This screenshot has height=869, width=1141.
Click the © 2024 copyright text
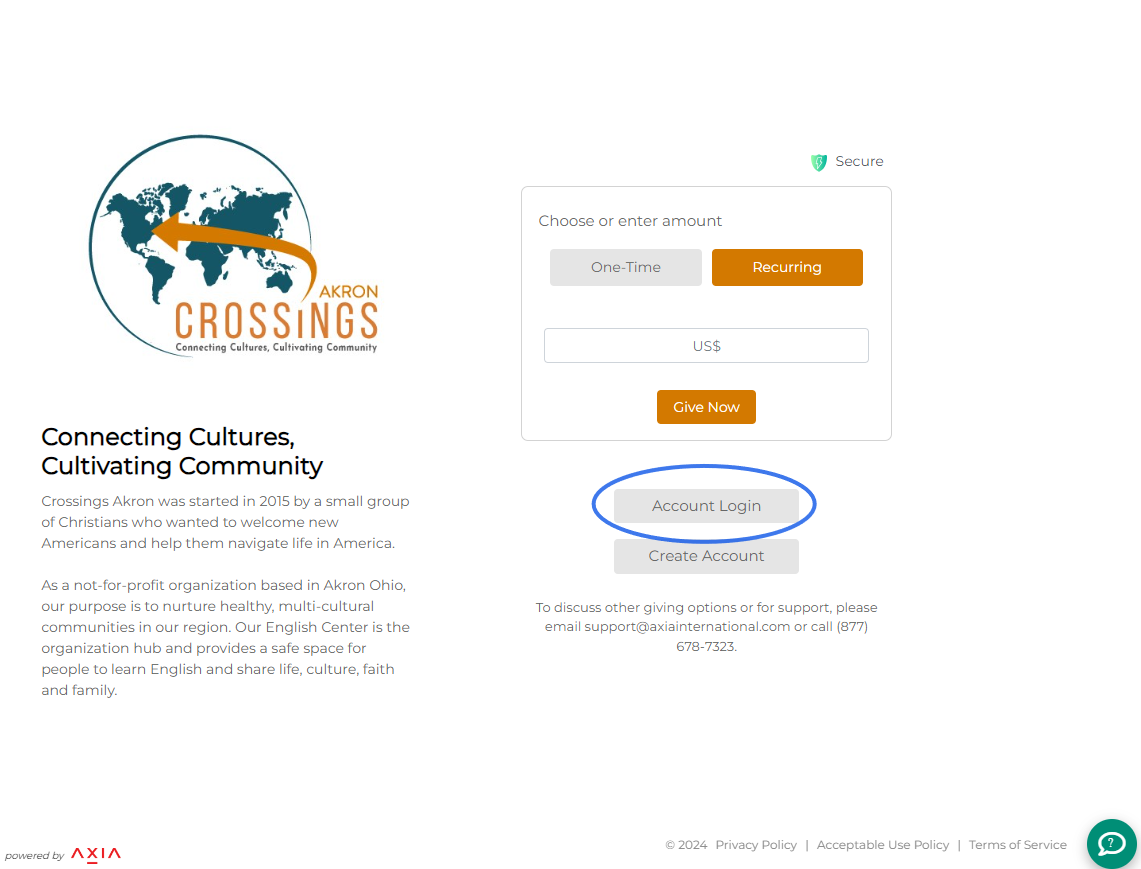686,845
